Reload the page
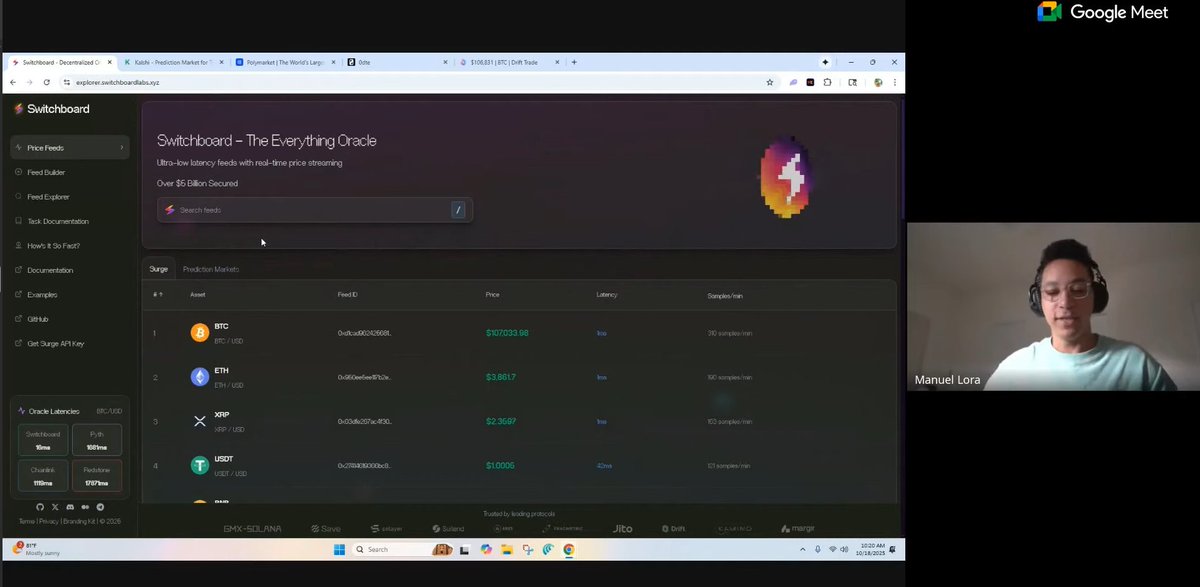1200x587 pixels. coord(46,82)
